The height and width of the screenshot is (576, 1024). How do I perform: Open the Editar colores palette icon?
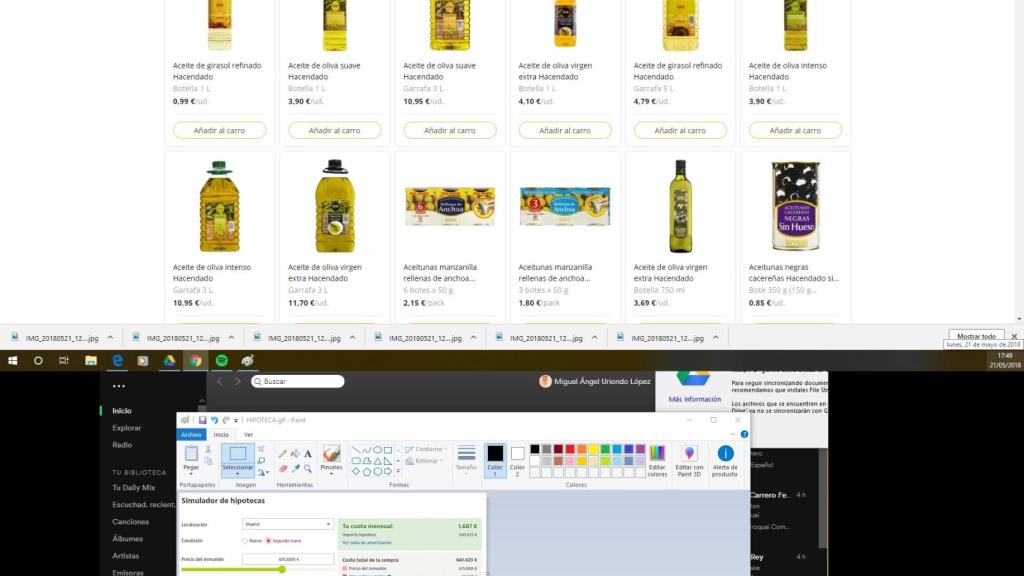[x=657, y=459]
